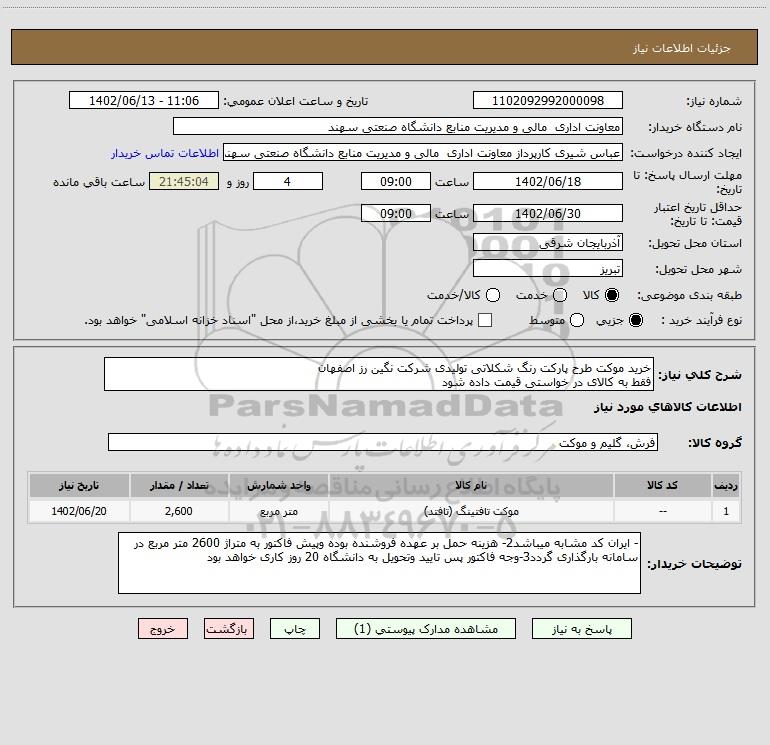Select the خدمت radio button
The image size is (770, 745).
pyautogui.click(x=560, y=295)
